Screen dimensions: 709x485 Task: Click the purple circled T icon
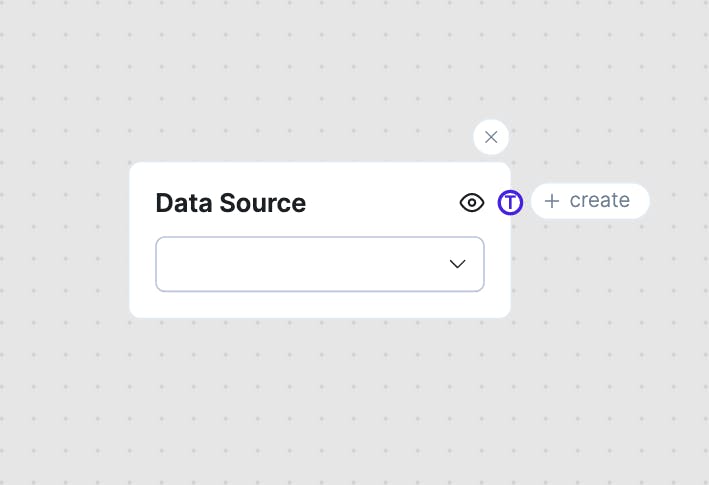pos(510,202)
